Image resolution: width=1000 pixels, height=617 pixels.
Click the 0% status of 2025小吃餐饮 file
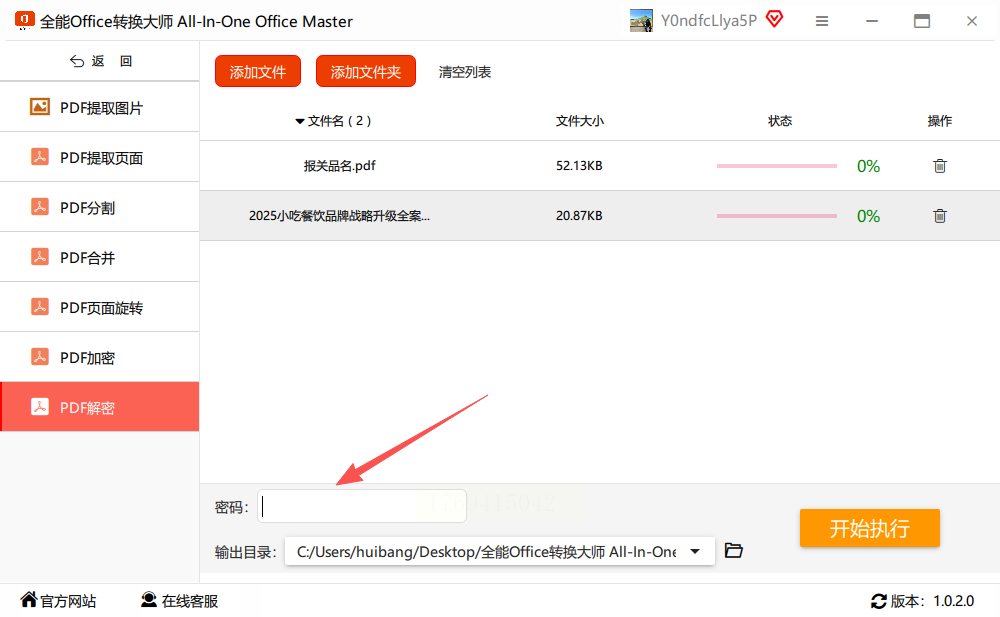pyautogui.click(x=868, y=216)
